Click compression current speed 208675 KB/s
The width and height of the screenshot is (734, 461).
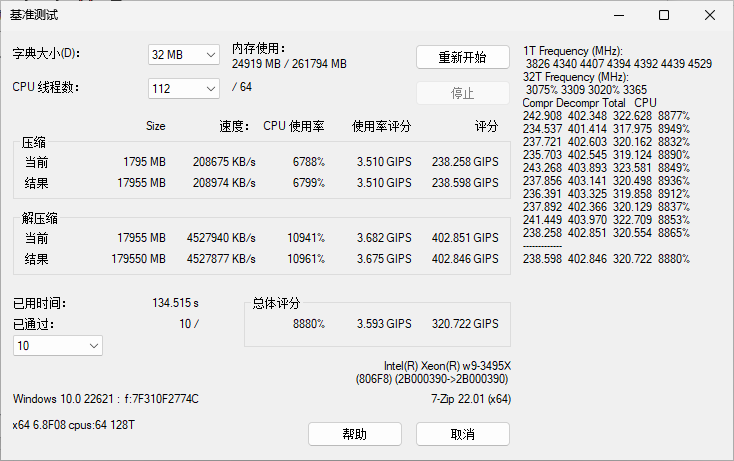pyautogui.click(x=224, y=162)
